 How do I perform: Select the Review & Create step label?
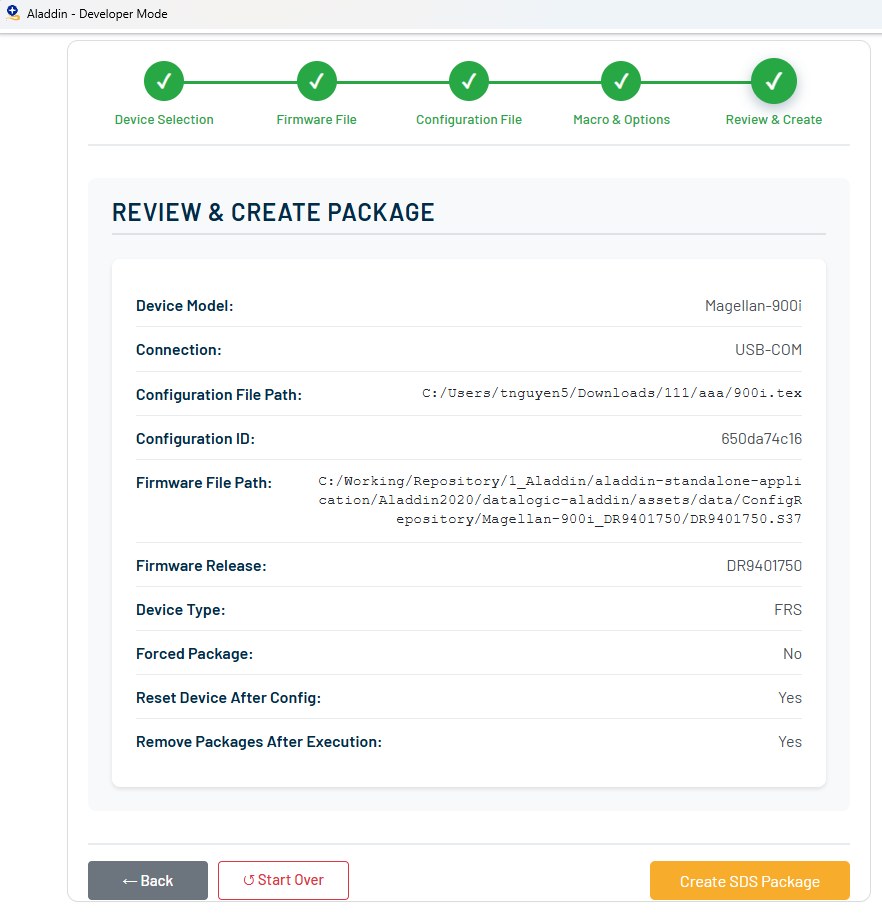(773, 120)
